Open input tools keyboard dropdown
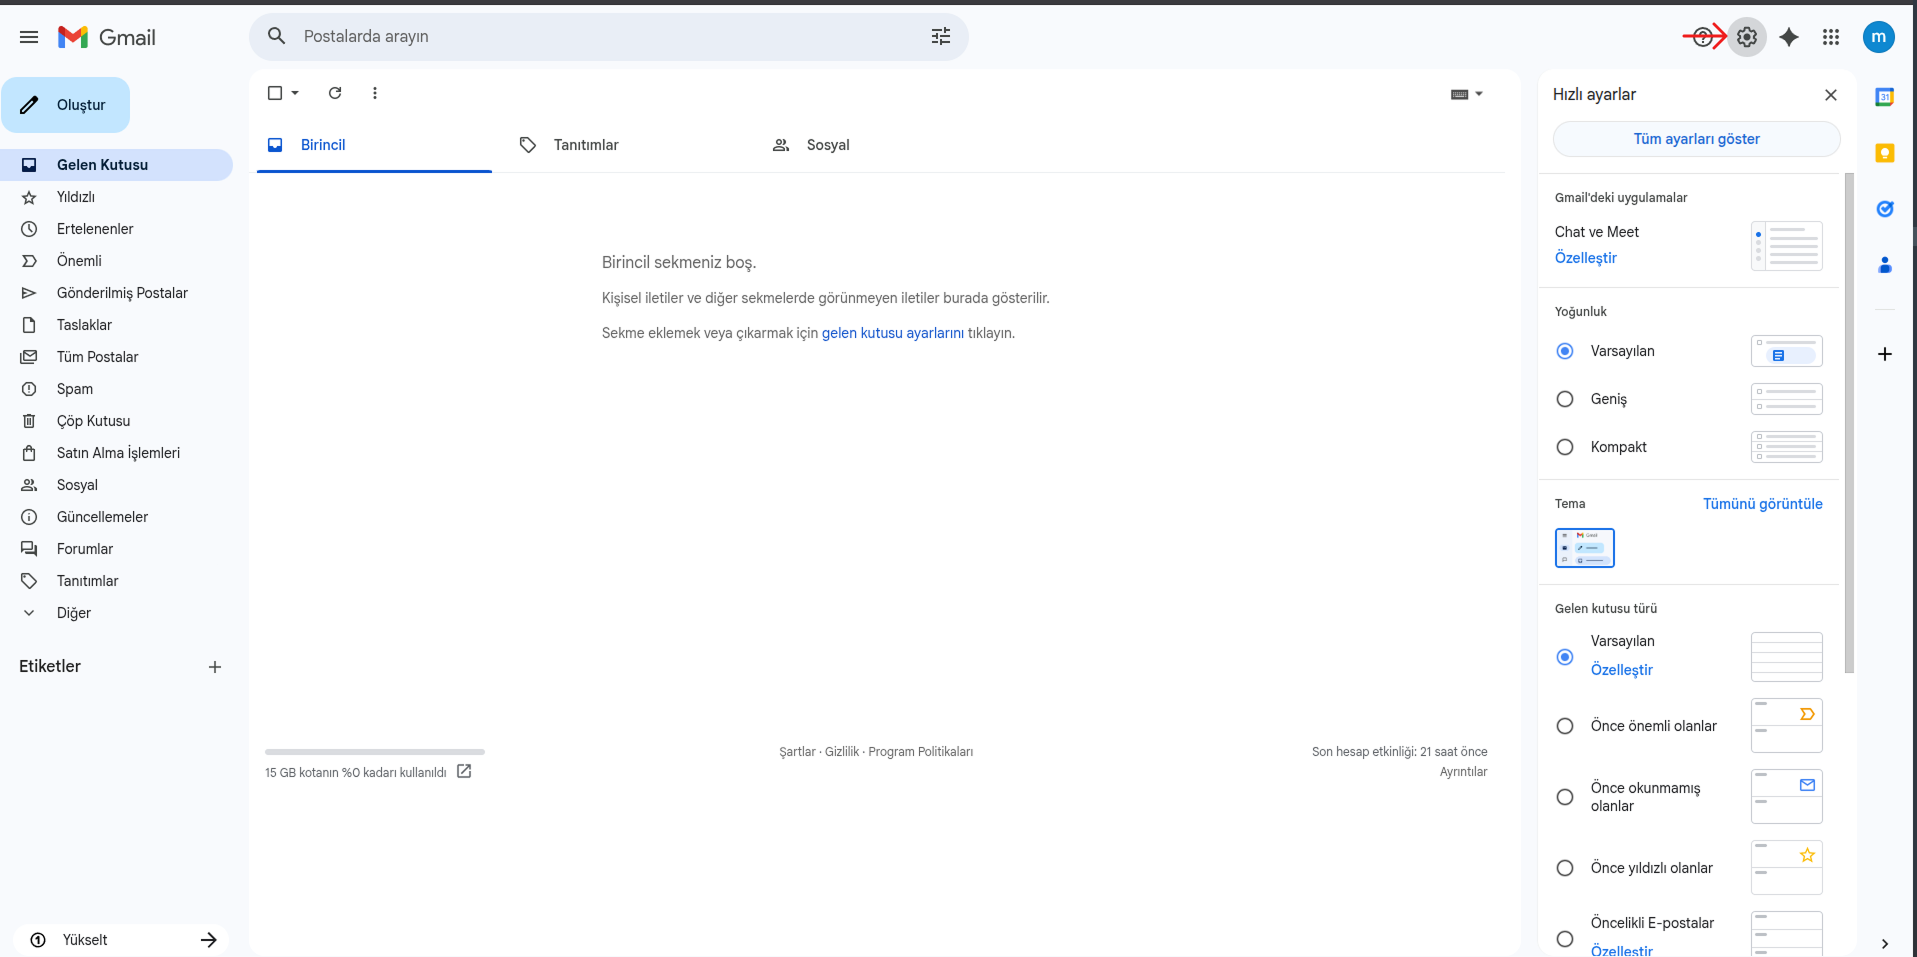This screenshot has width=1917, height=957. coord(1467,94)
